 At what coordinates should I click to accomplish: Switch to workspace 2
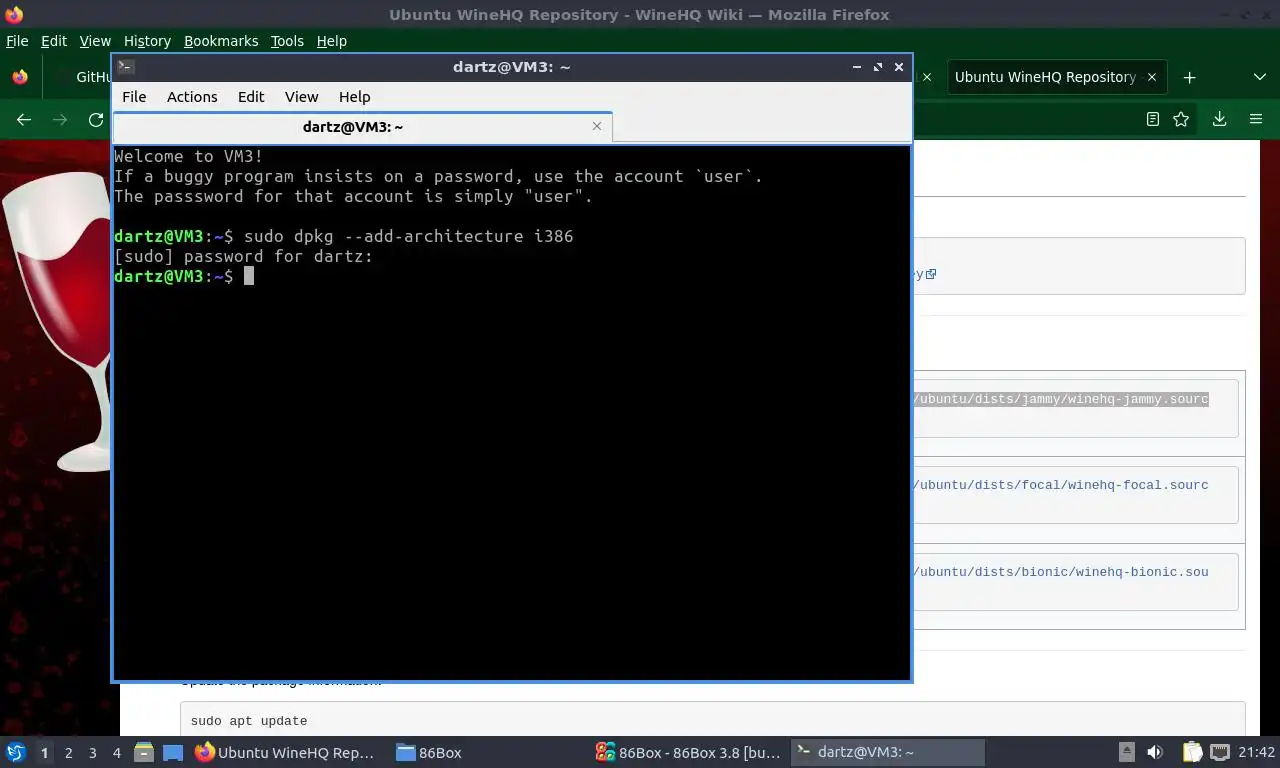coord(68,753)
